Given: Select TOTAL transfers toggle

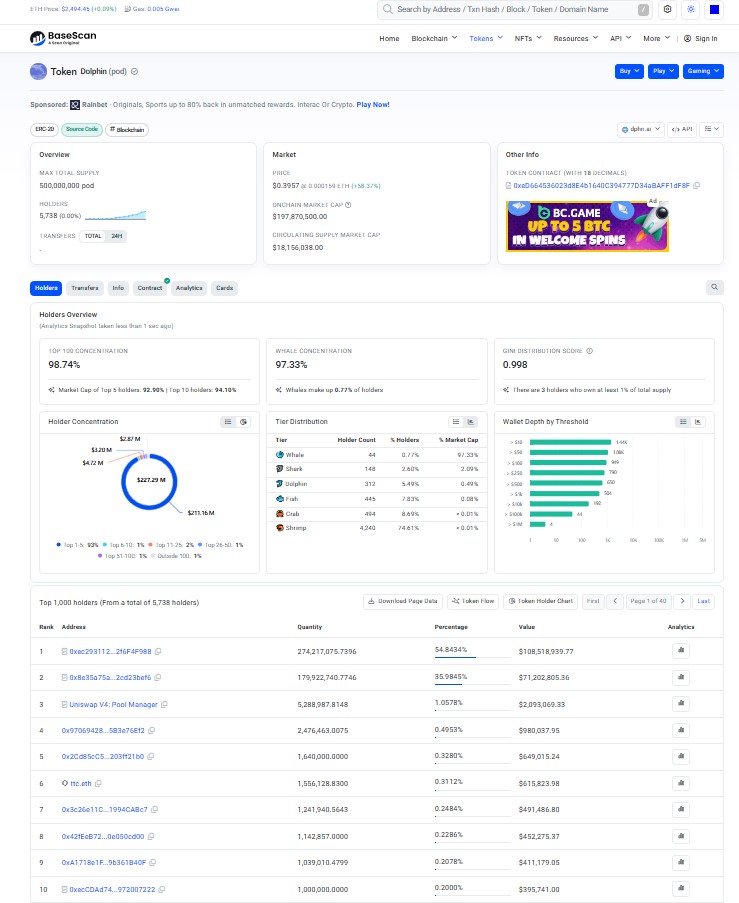Looking at the screenshot, I should tap(93, 236).
